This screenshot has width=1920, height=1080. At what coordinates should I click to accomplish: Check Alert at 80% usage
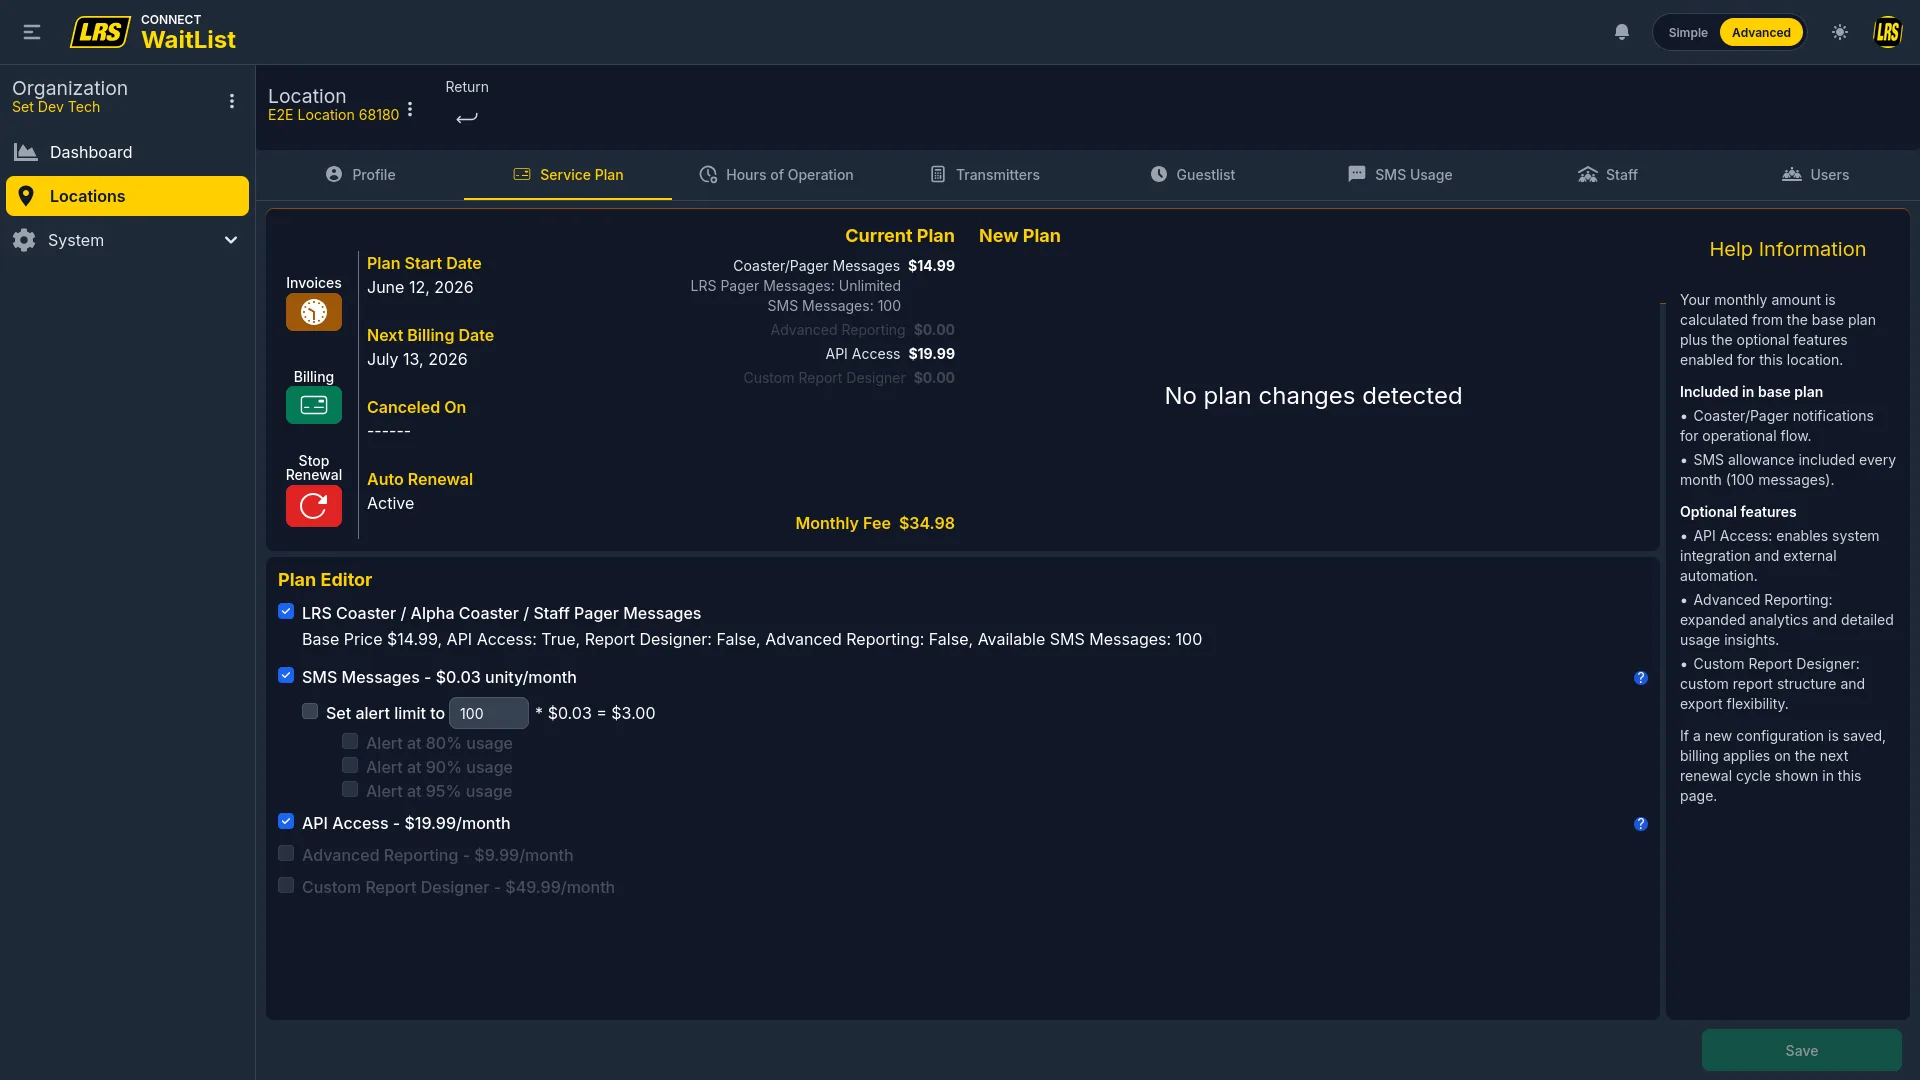point(350,741)
